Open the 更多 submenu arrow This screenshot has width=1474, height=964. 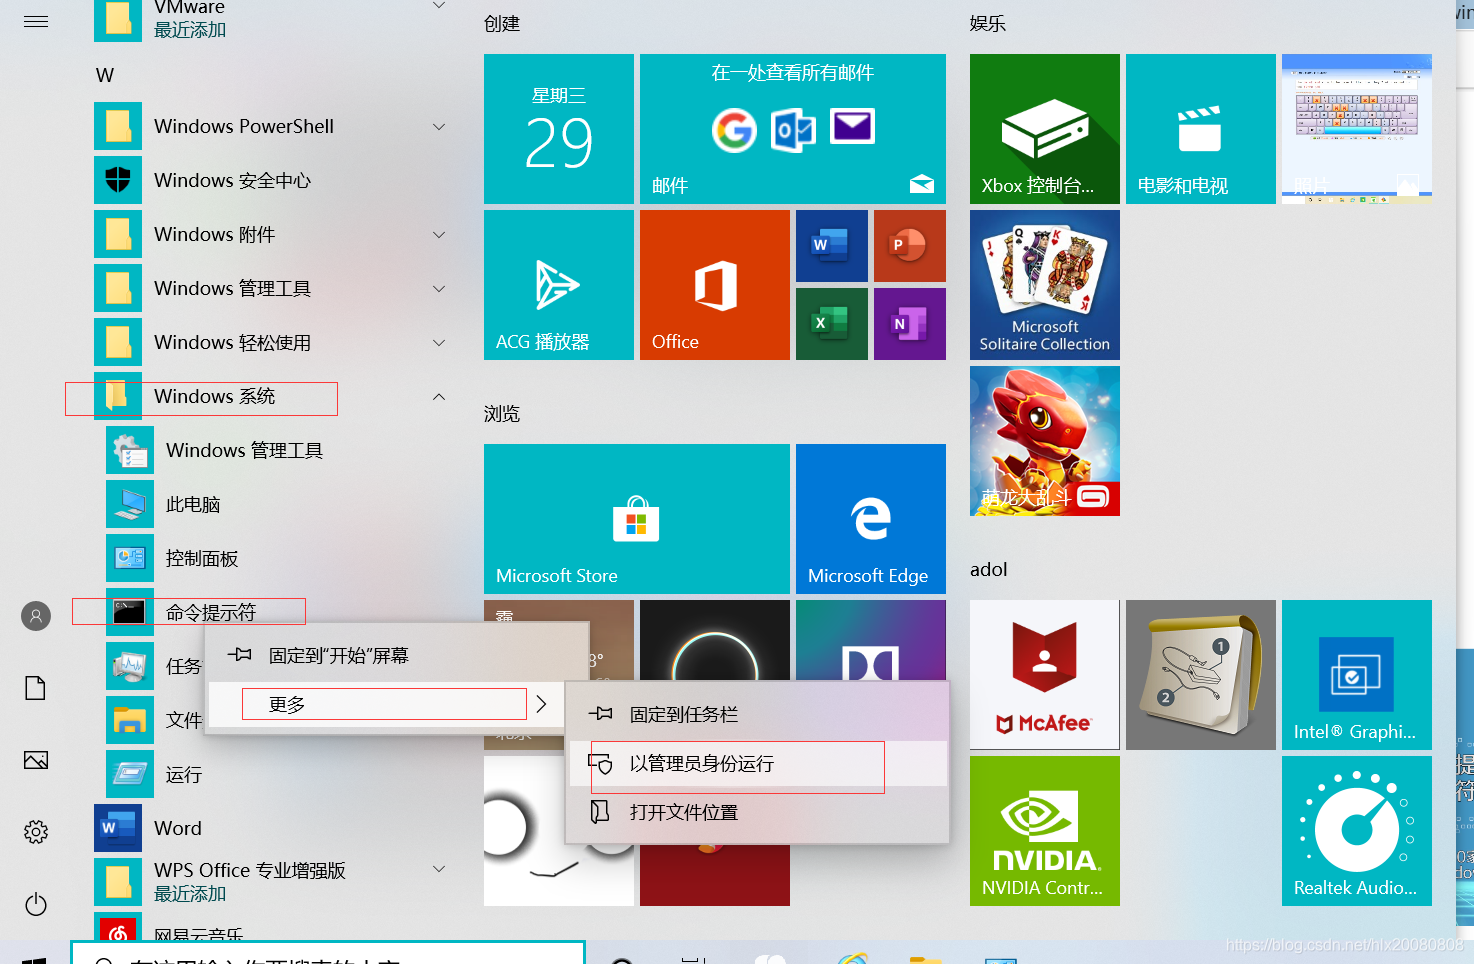coord(541,704)
